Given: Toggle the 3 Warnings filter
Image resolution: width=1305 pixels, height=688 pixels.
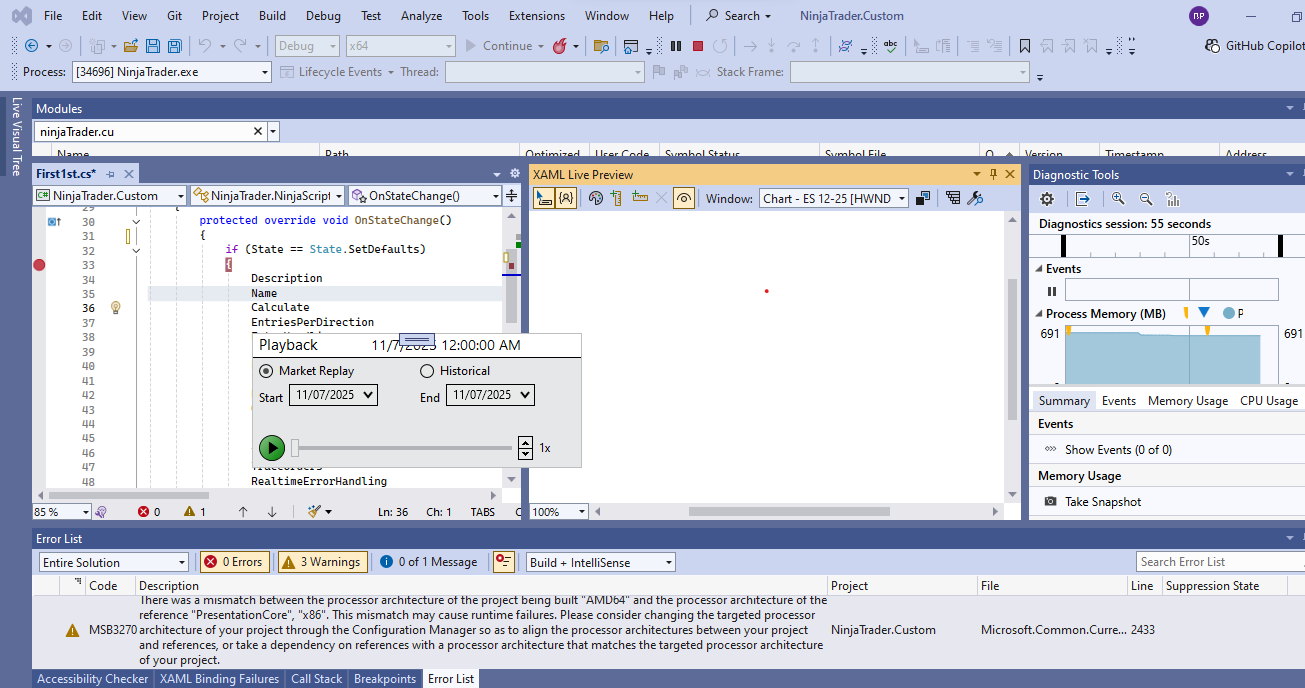Looking at the screenshot, I should [322, 562].
